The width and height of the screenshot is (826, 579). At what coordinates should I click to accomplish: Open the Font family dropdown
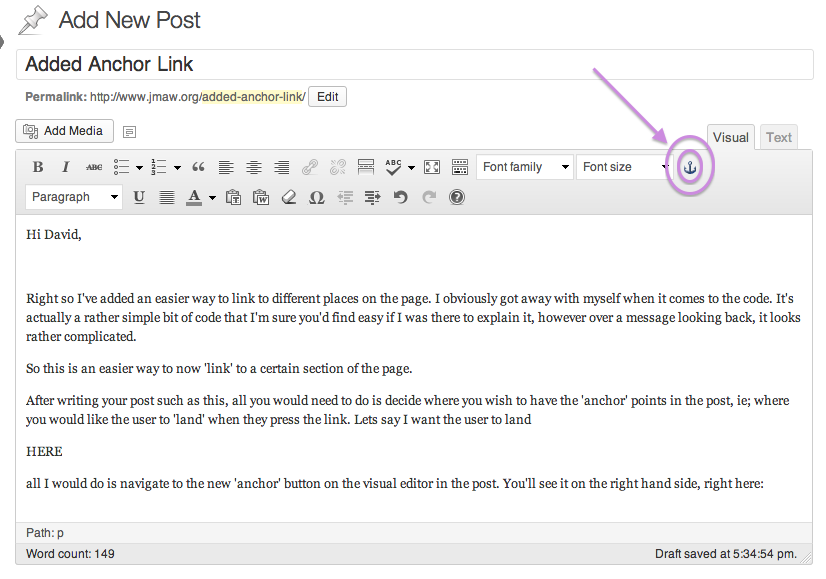525,167
